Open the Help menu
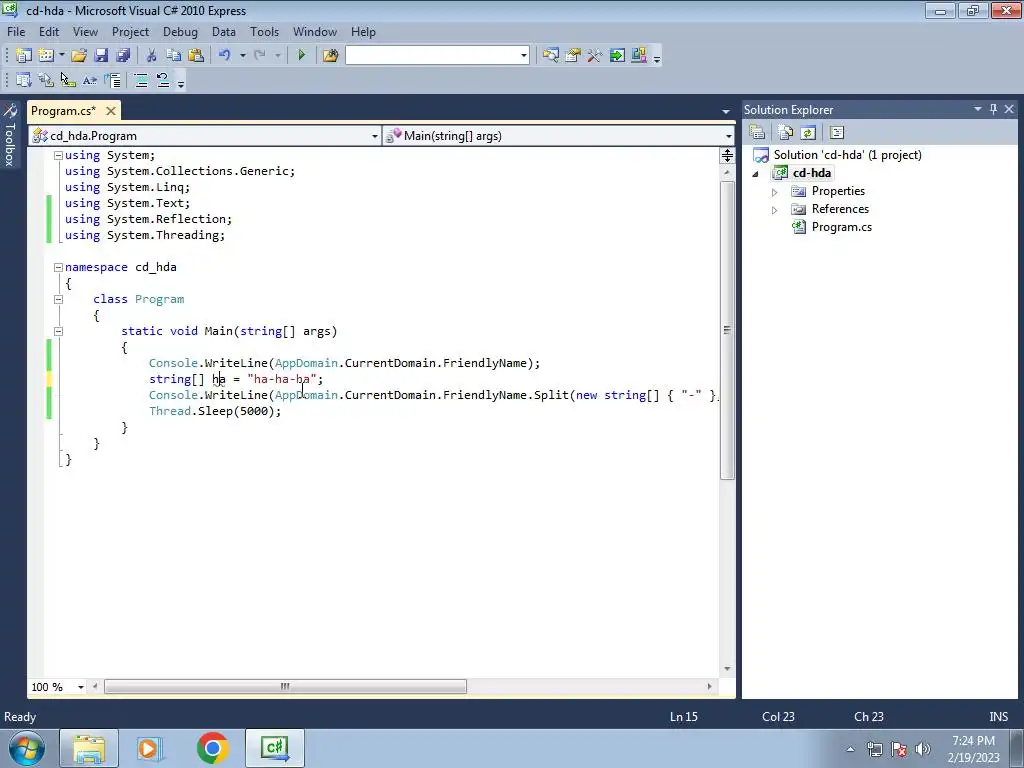This screenshot has width=1024, height=768. point(363,32)
